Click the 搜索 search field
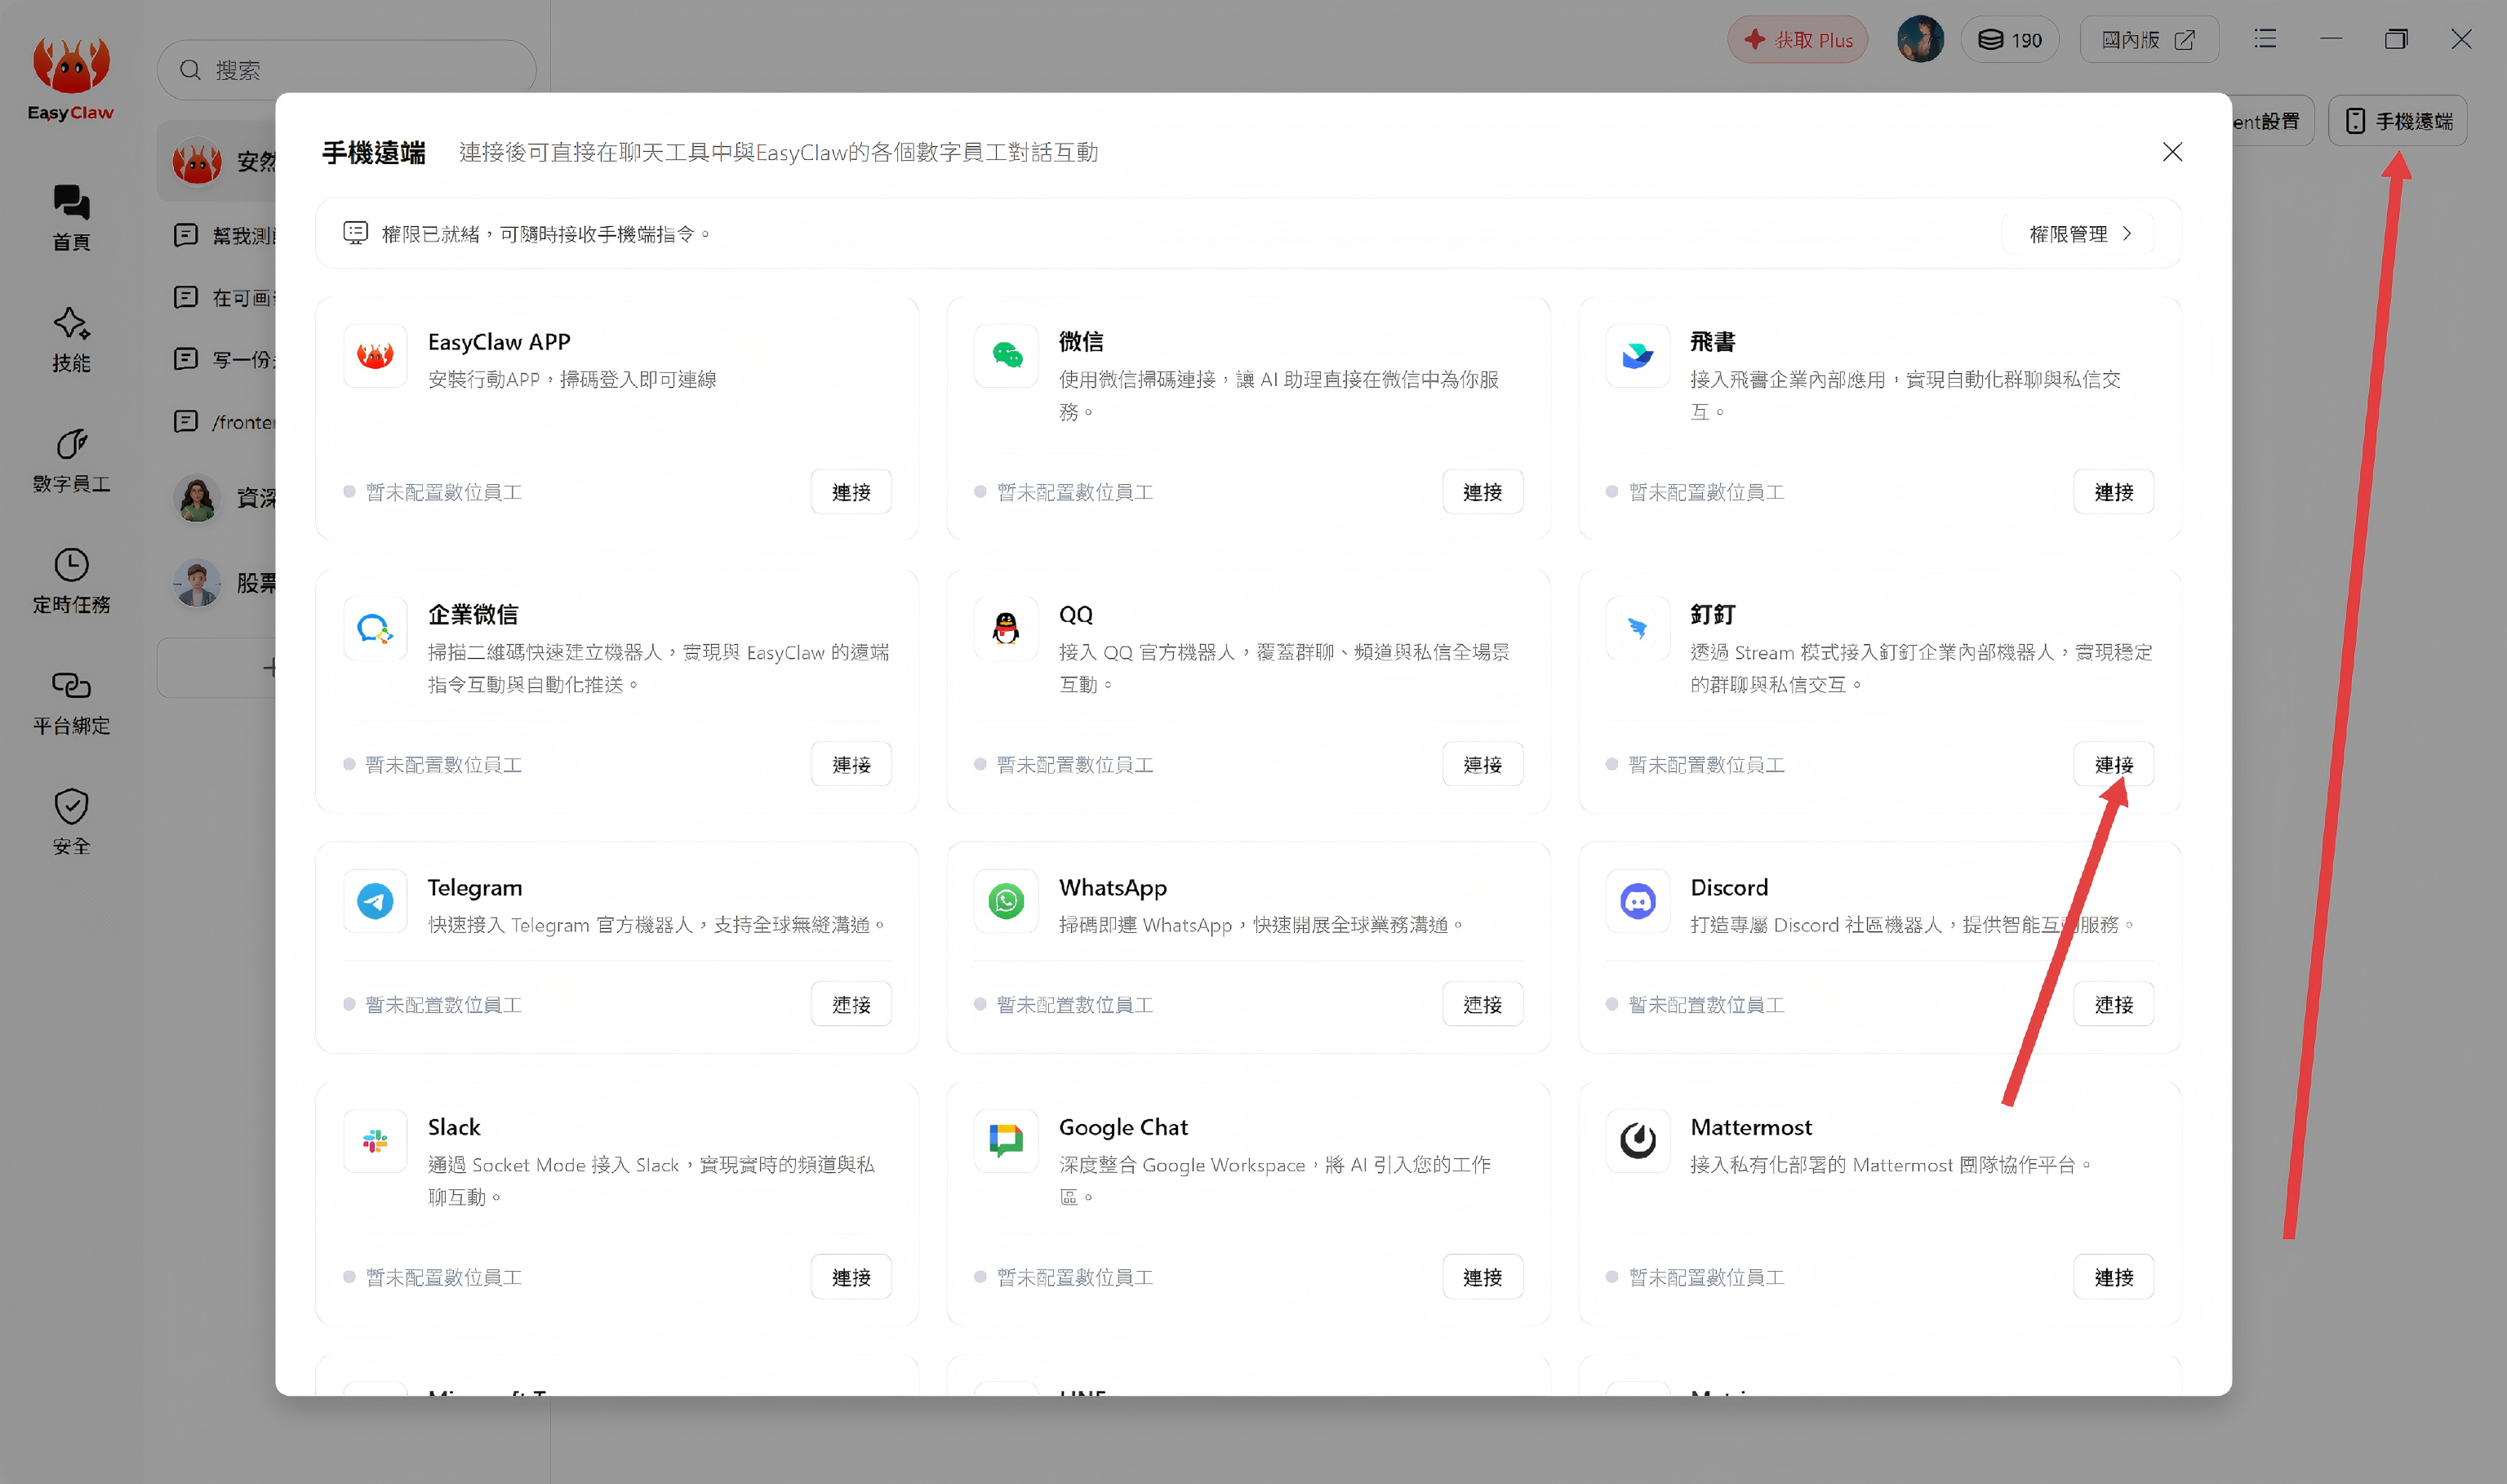Image resolution: width=2507 pixels, height=1484 pixels. (346, 70)
